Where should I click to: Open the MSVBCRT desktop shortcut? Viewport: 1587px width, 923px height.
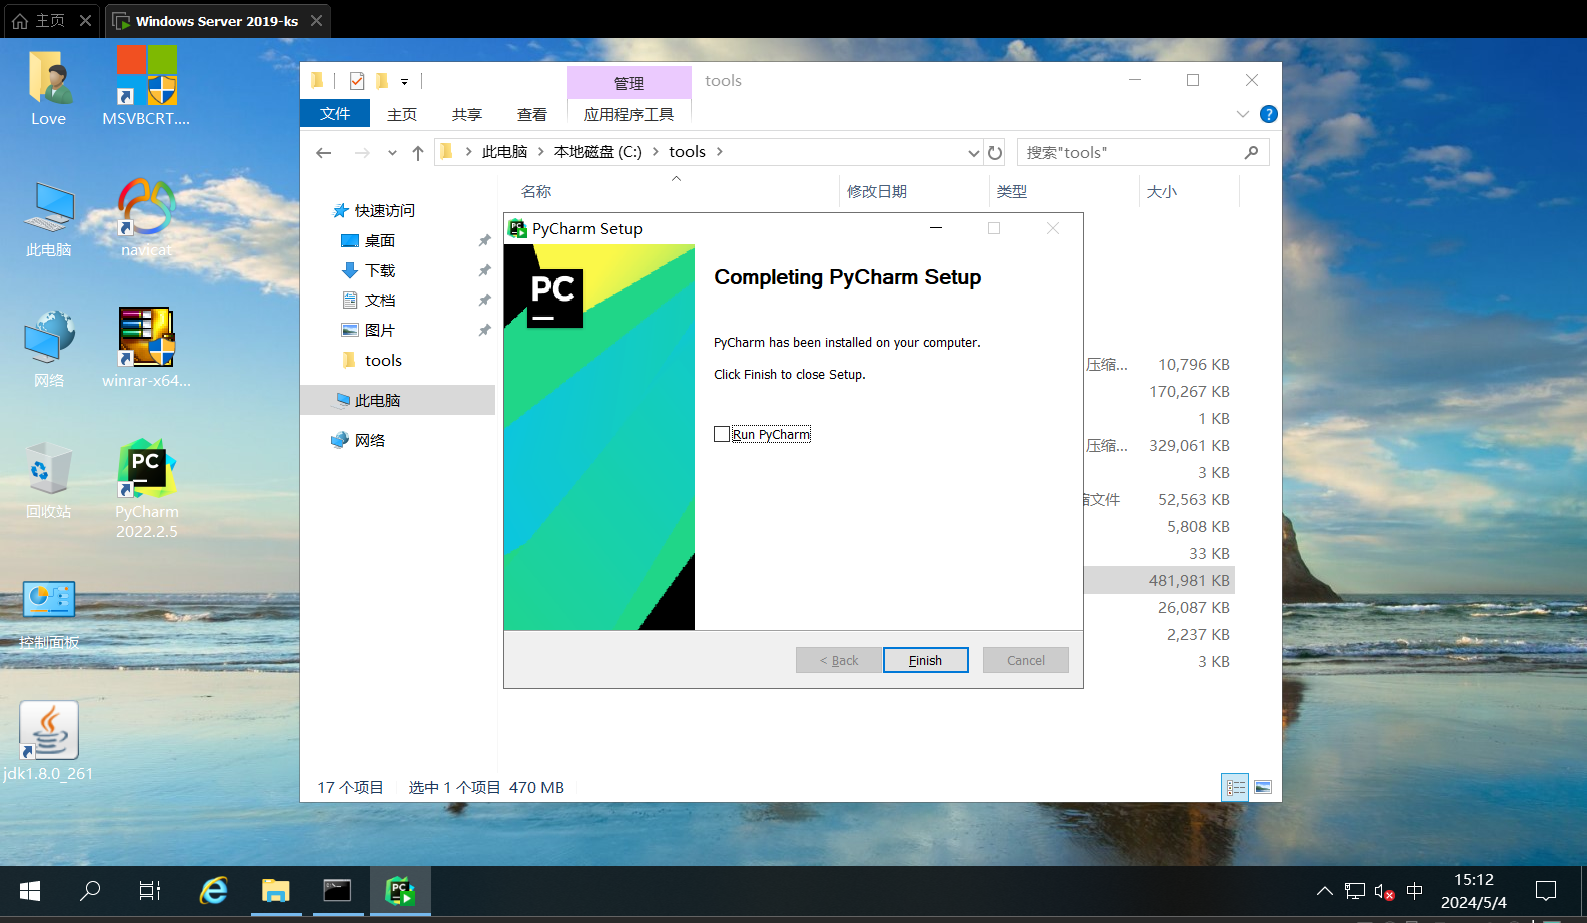pyautogui.click(x=146, y=88)
